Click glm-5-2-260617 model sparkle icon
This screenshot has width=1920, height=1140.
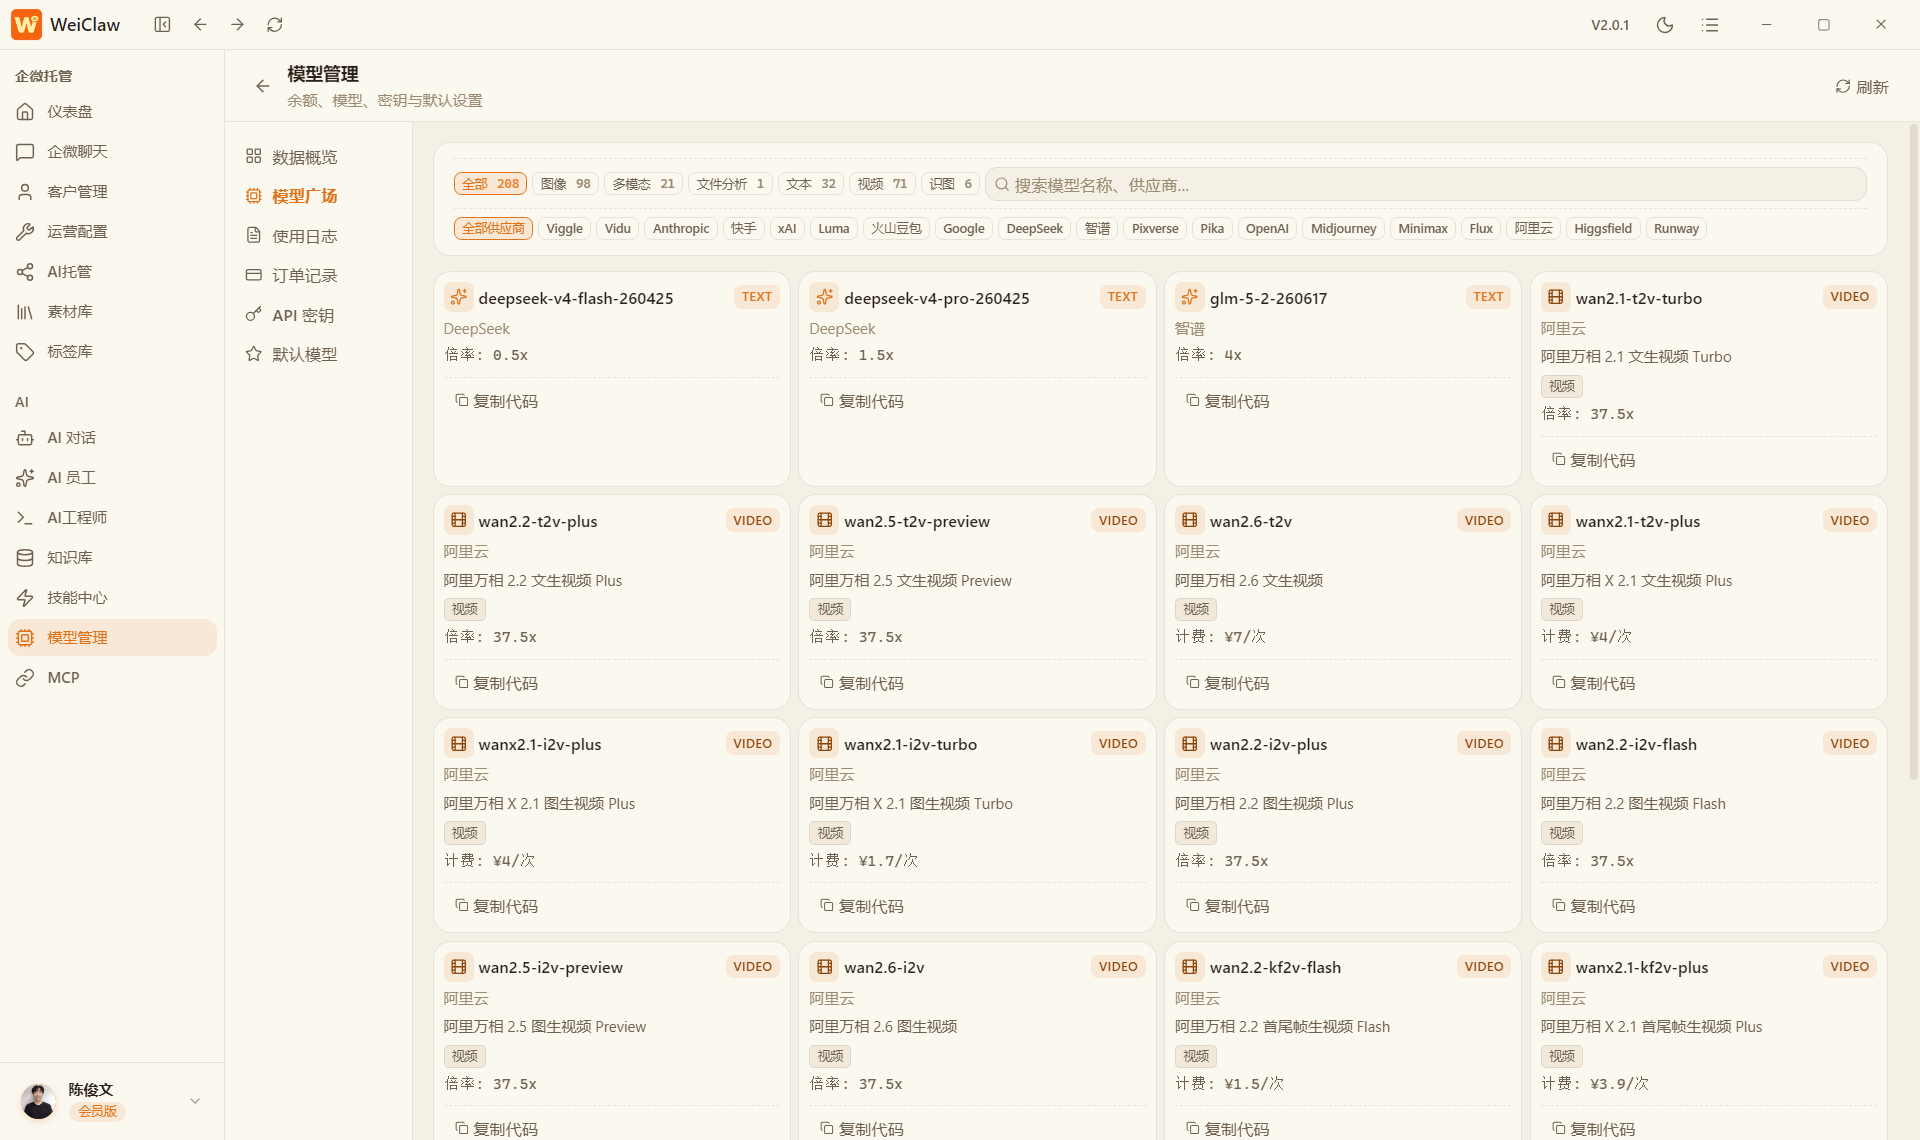(x=1190, y=297)
